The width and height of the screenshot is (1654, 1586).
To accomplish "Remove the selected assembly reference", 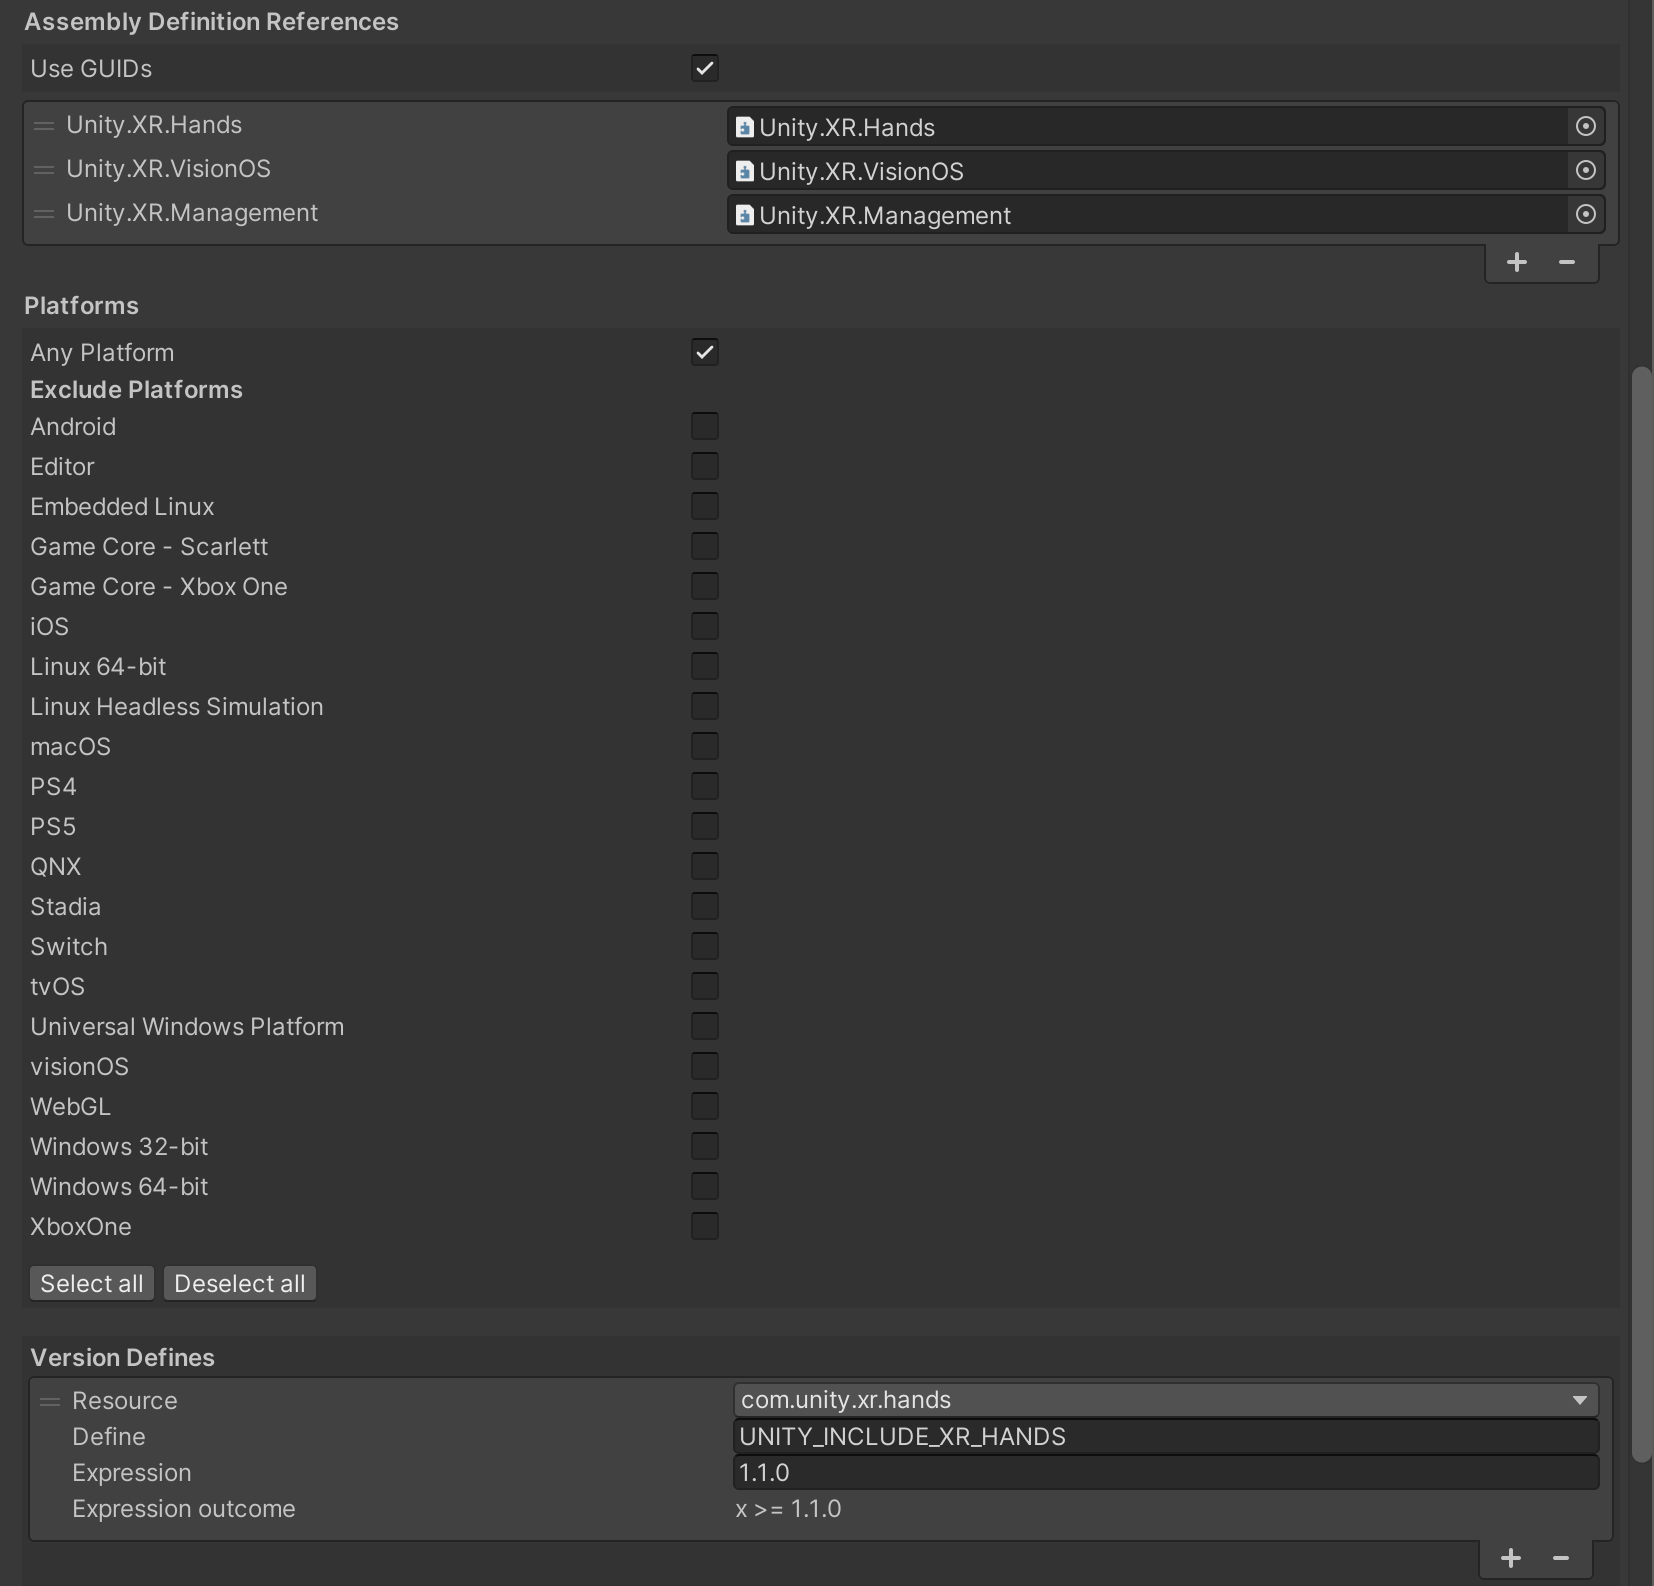I will click(1566, 262).
